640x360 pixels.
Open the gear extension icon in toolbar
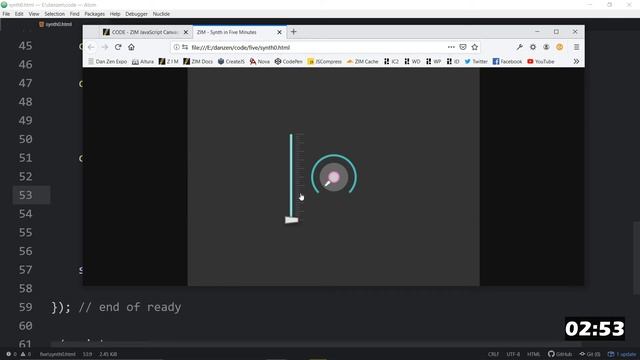click(x=533, y=47)
